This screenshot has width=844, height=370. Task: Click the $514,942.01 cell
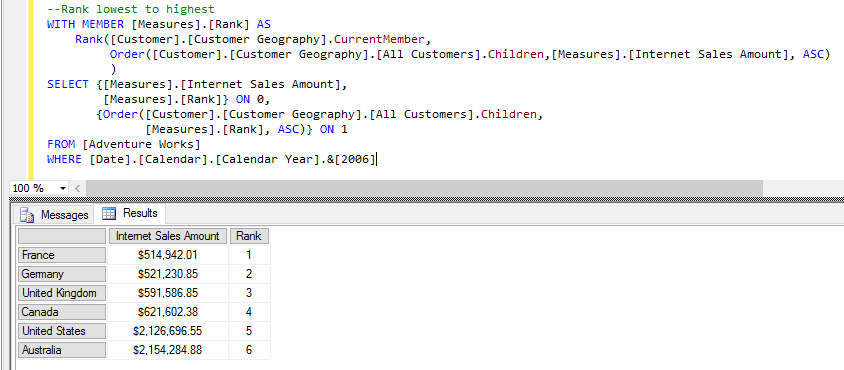click(x=168, y=255)
